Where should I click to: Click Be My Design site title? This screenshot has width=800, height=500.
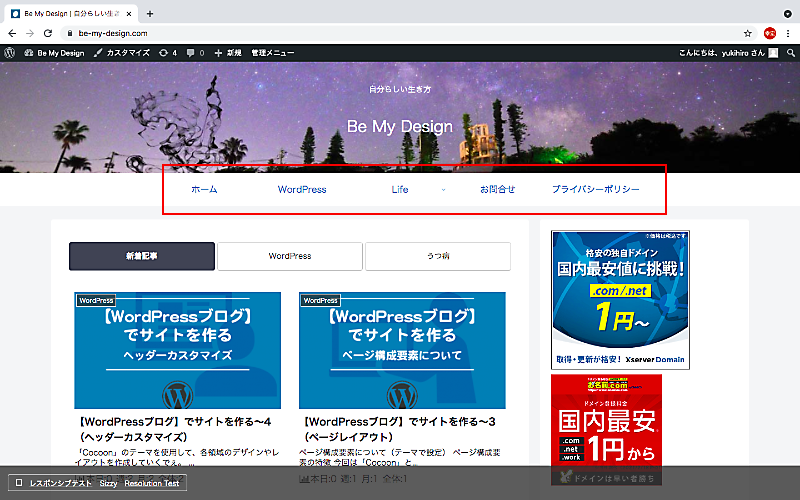(x=399, y=126)
